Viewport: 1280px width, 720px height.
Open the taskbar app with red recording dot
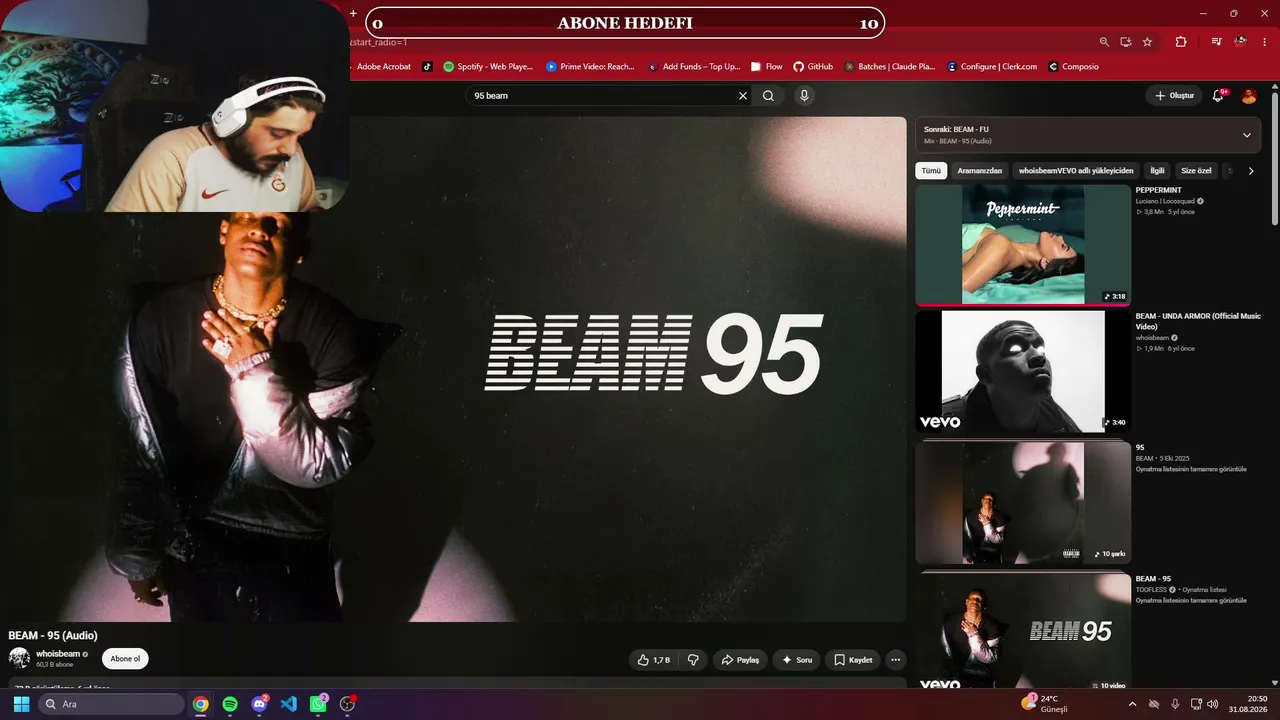pyautogui.click(x=348, y=704)
